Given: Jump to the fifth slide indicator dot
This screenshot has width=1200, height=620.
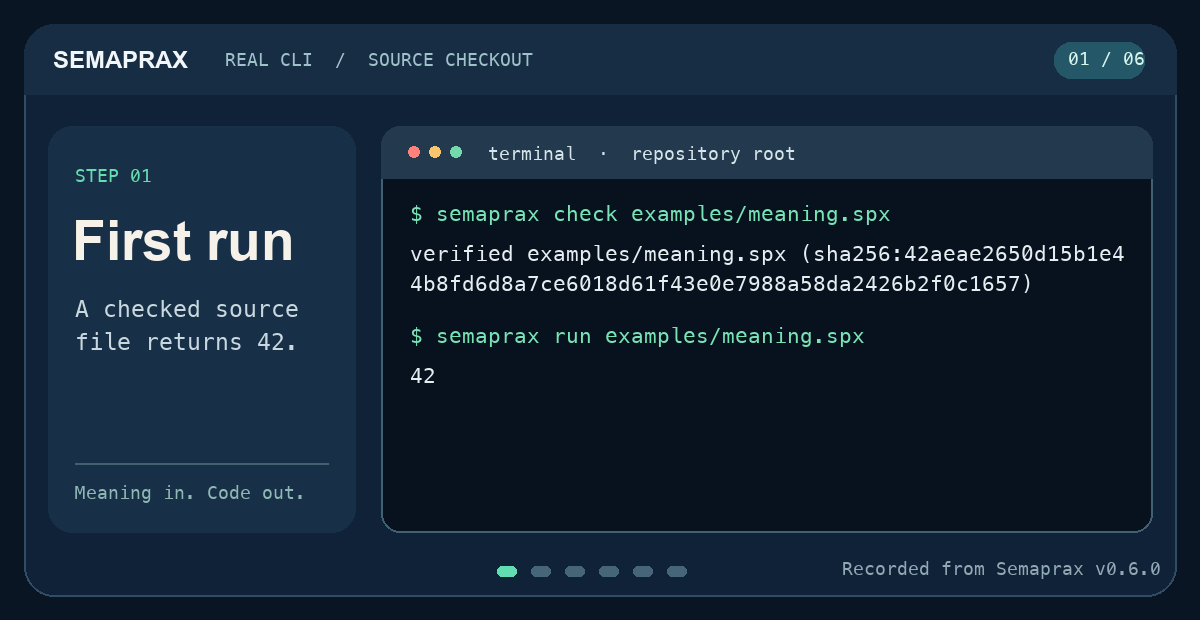Looking at the screenshot, I should 643,572.
